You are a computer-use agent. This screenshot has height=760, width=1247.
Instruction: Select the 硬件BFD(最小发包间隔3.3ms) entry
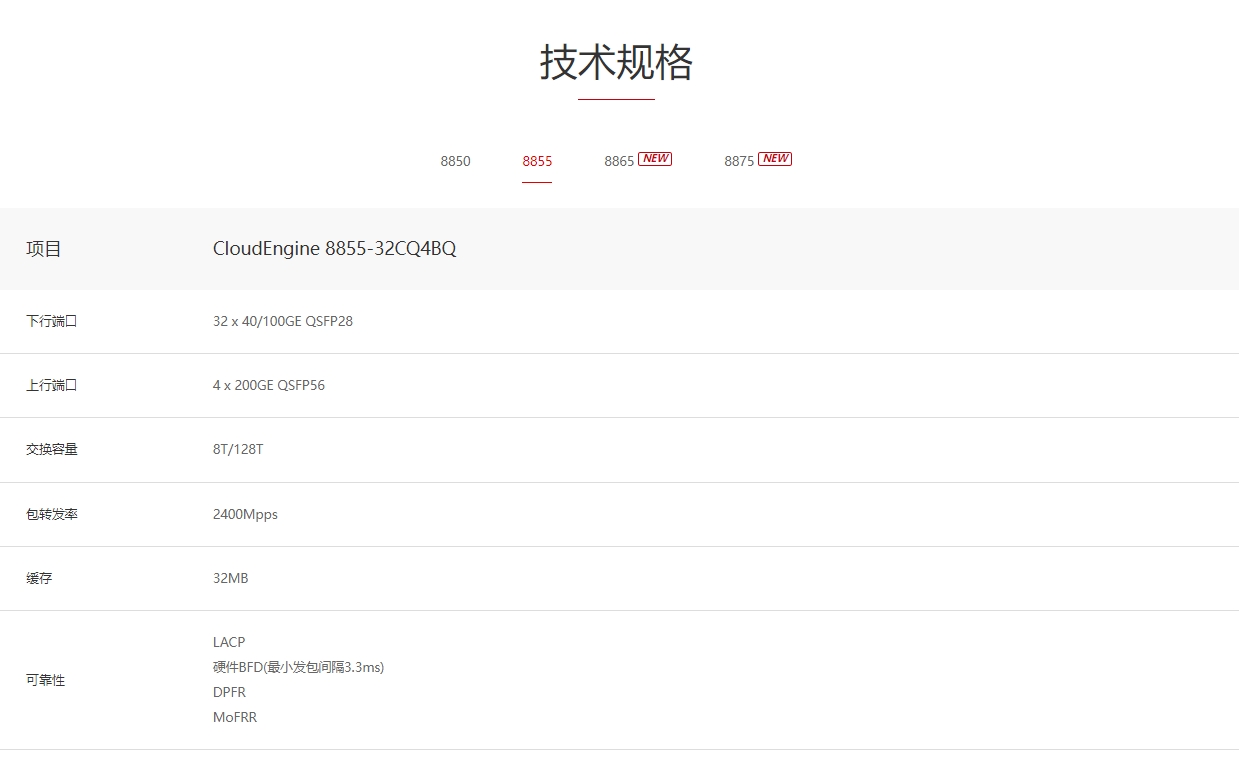point(298,667)
